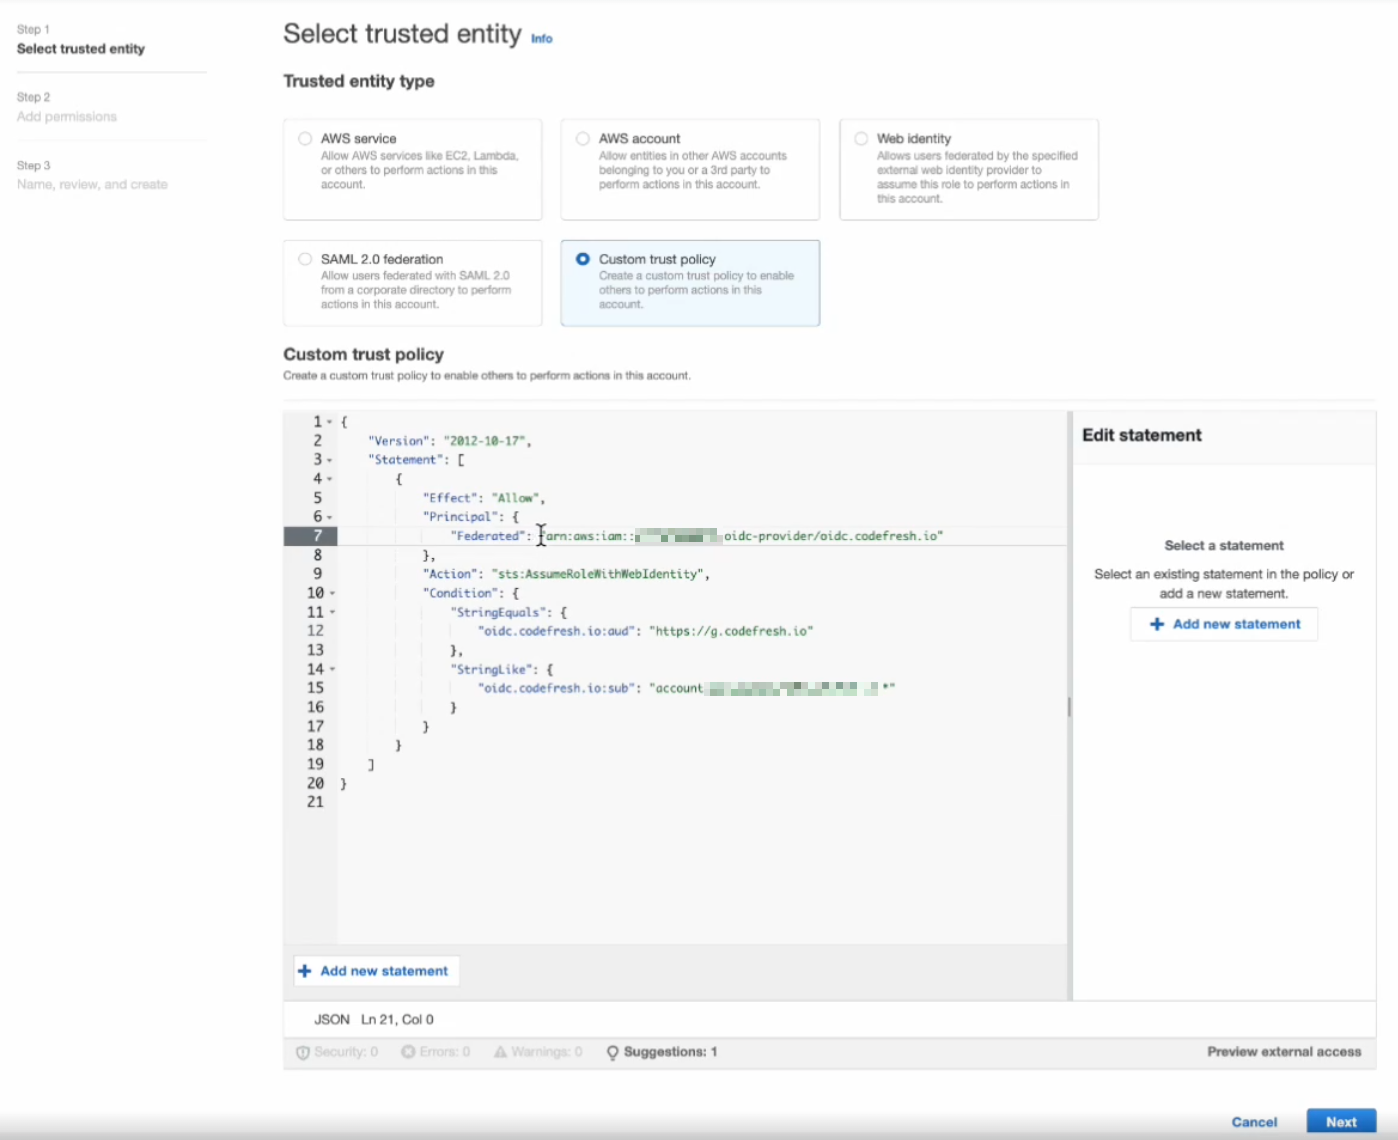Click the Suggestions lightbulb icon
The image size is (1398, 1140).
[x=612, y=1053]
